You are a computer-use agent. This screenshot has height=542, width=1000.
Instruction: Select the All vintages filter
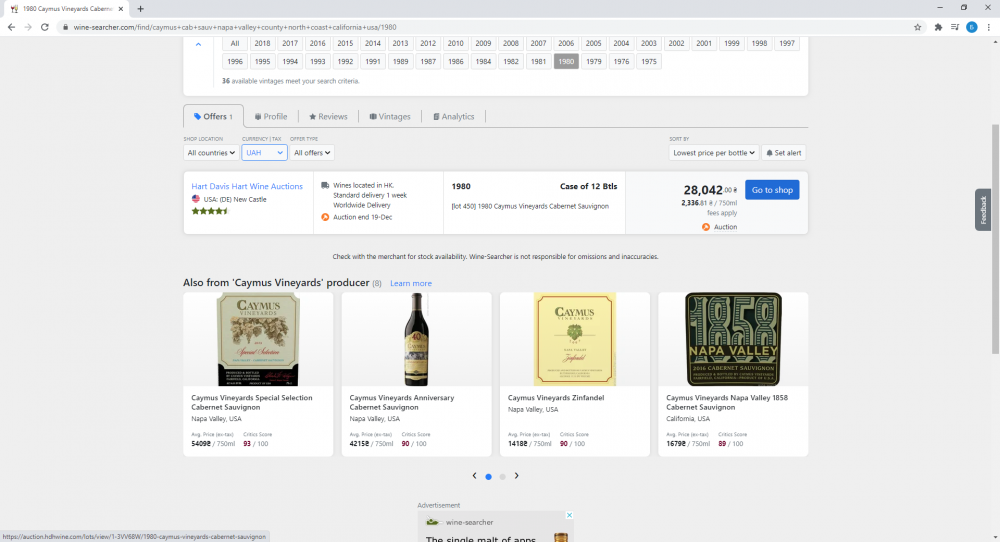pyautogui.click(x=234, y=43)
